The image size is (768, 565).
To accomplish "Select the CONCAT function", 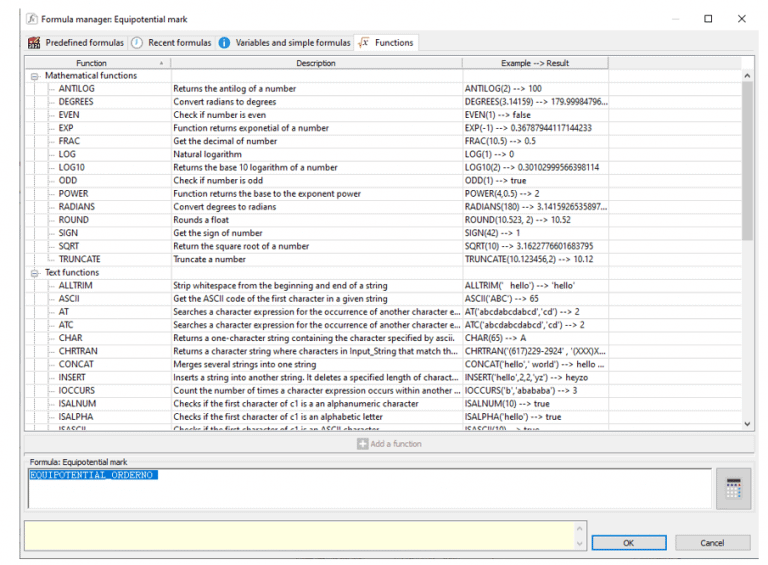I will coord(76,364).
